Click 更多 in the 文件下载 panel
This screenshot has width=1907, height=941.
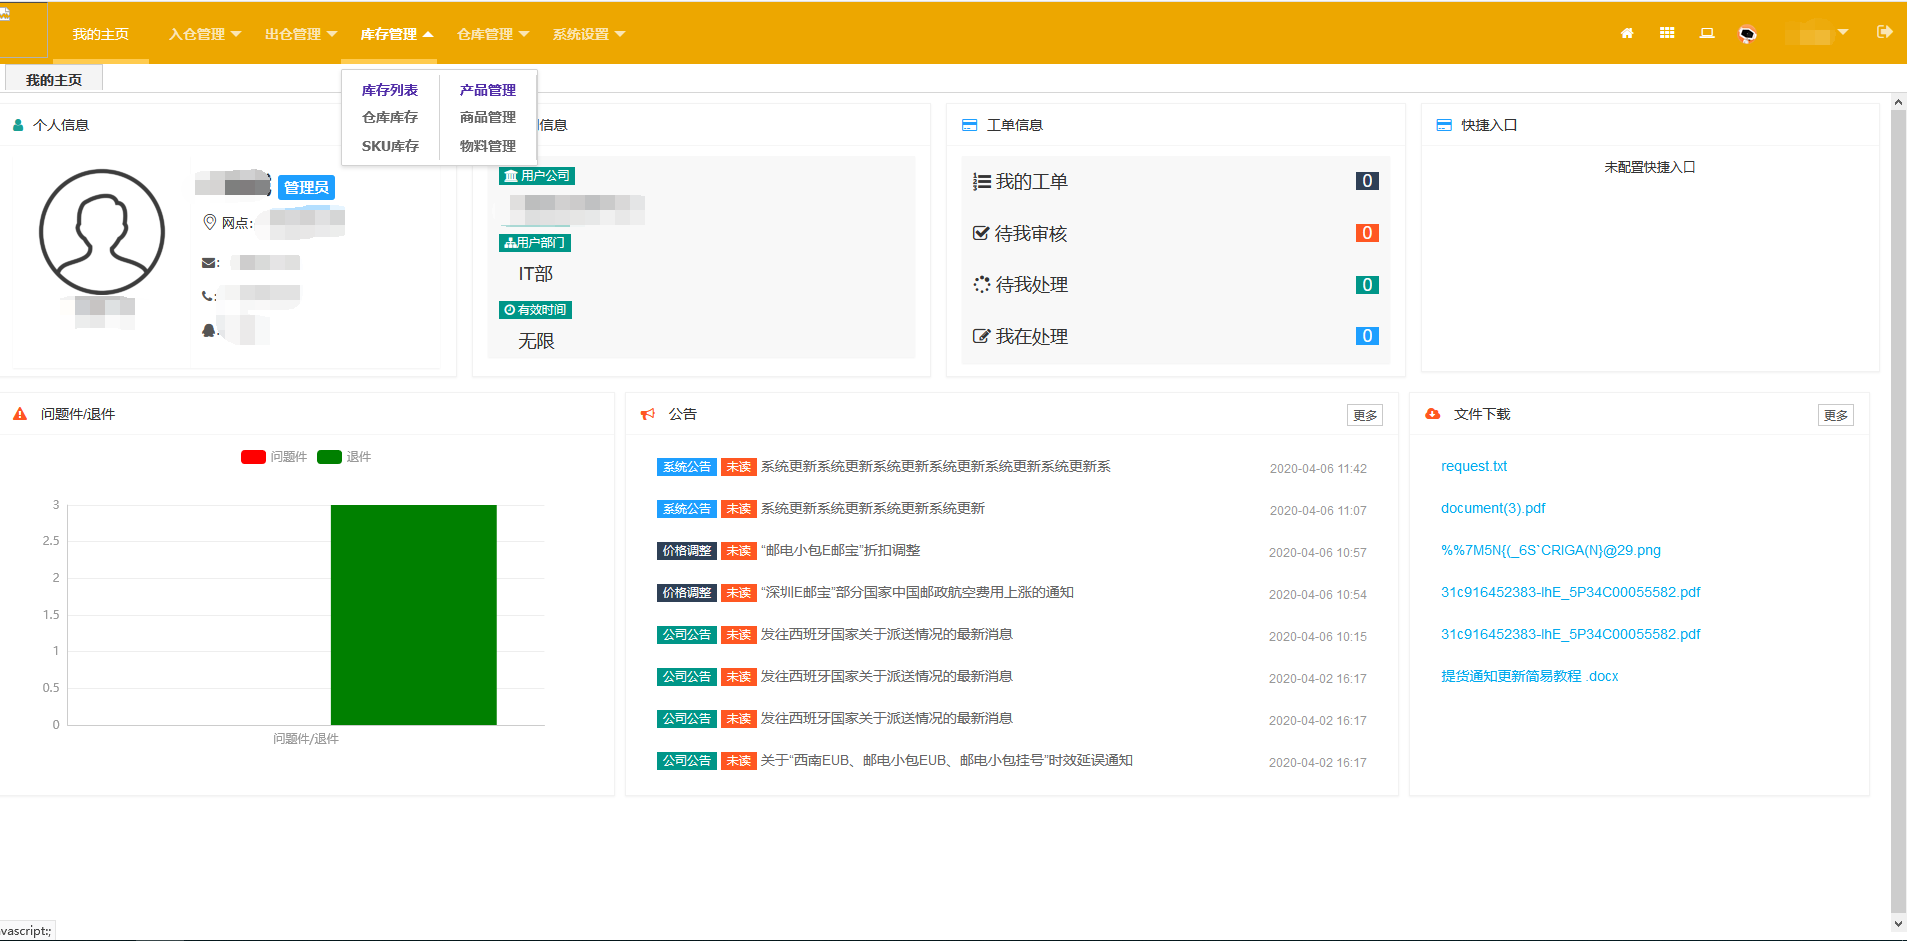pyautogui.click(x=1836, y=415)
